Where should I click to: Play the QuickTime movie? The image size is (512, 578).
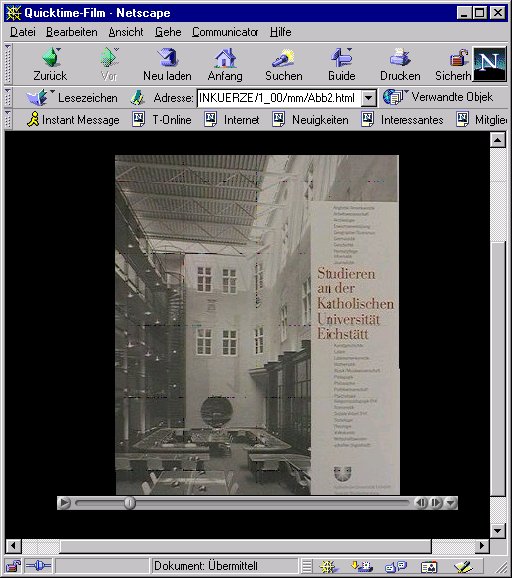coord(64,503)
